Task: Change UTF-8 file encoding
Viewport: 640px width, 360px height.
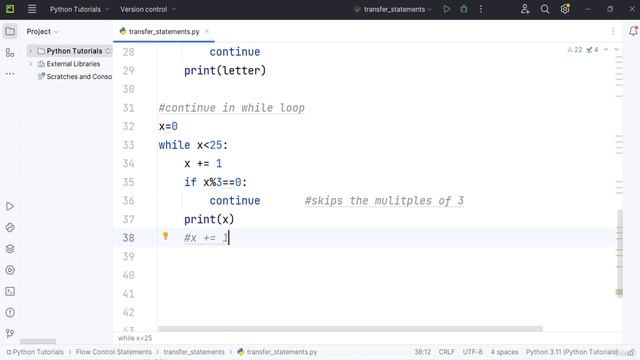Action: click(472, 352)
